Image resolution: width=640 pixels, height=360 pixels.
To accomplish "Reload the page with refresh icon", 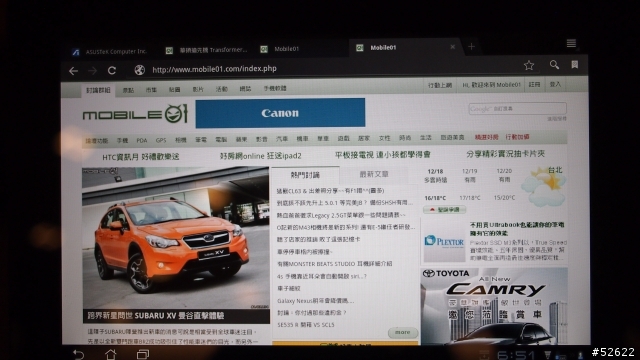I will click(x=112, y=70).
